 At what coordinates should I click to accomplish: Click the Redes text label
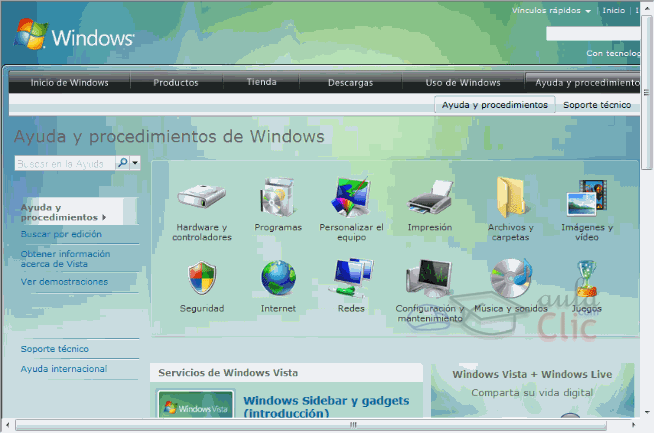pyautogui.click(x=351, y=308)
